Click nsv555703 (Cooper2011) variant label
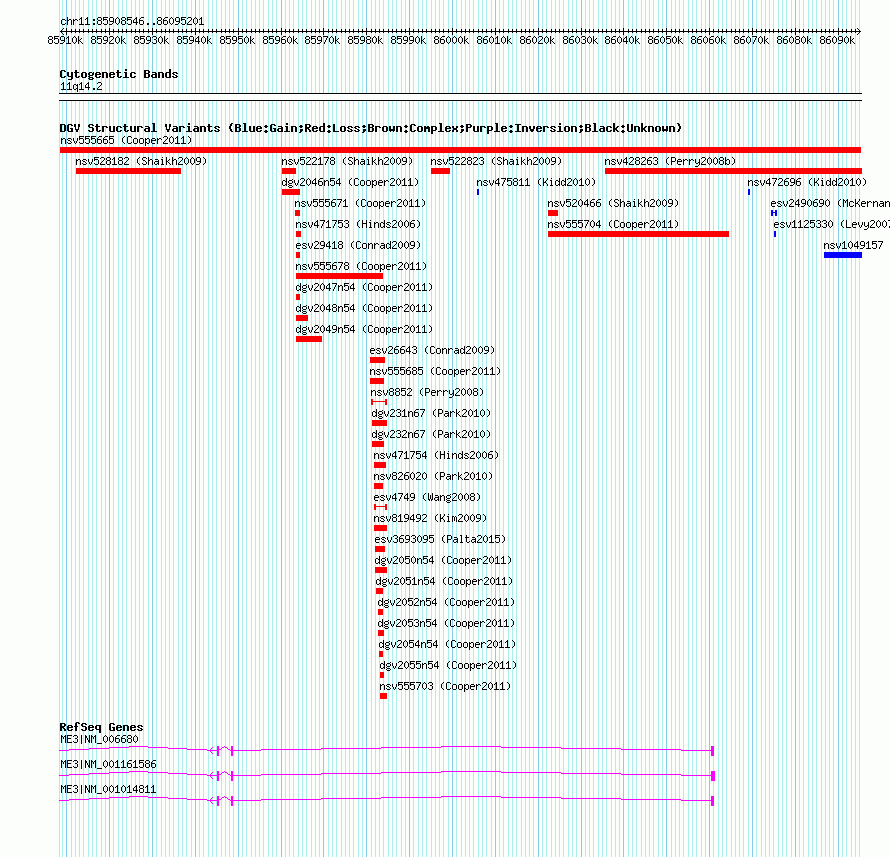 click(x=445, y=686)
